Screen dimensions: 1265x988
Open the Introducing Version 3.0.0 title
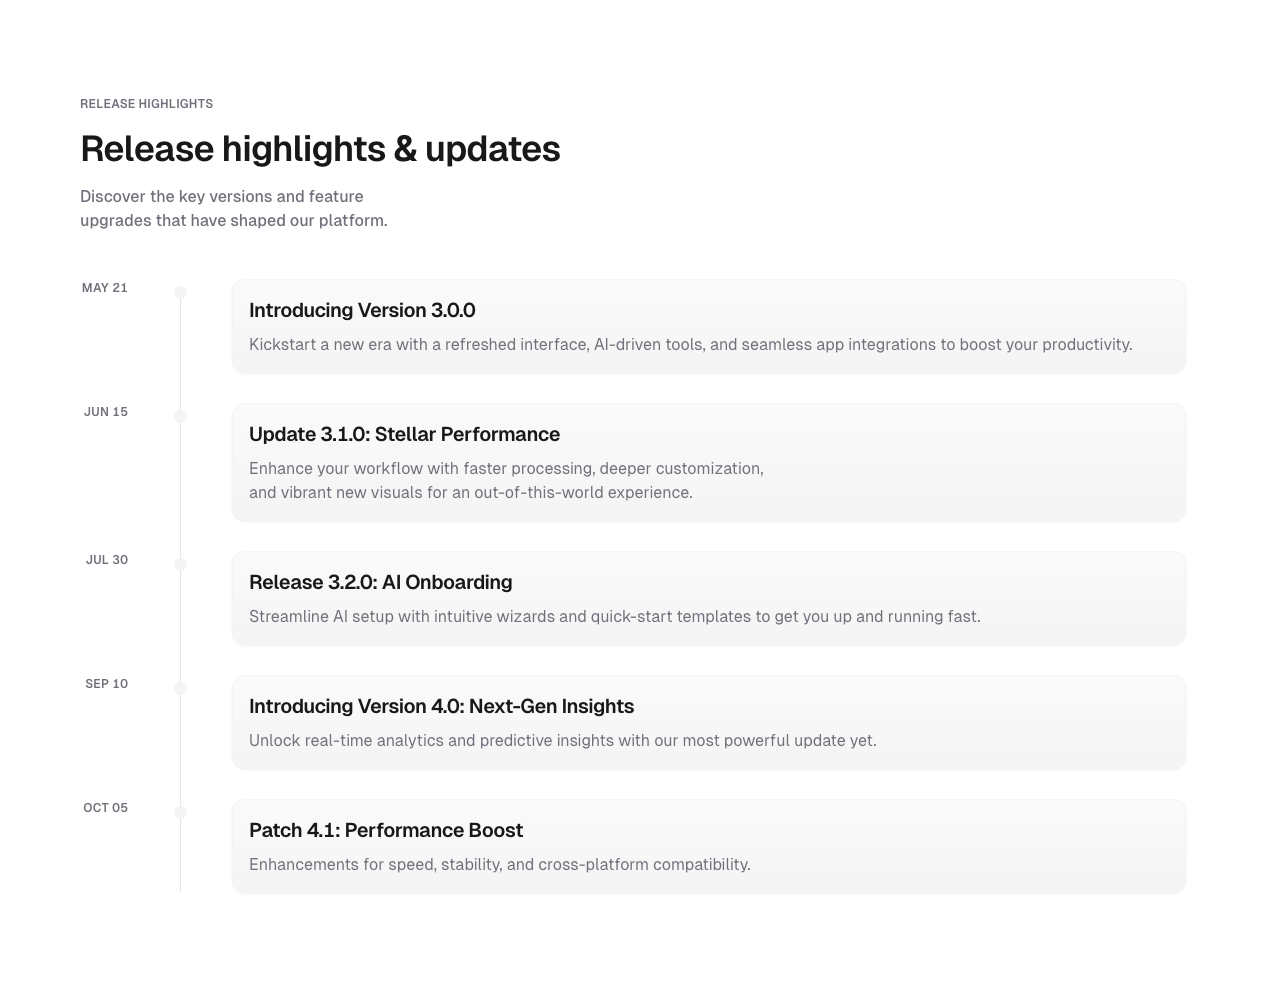point(362,310)
